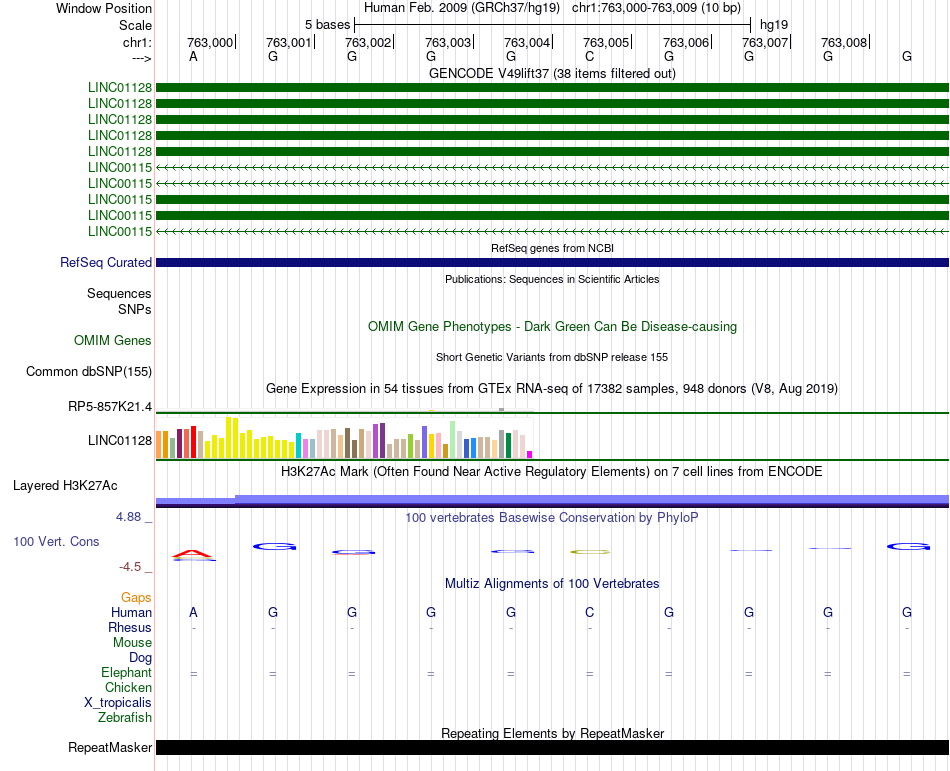Open the RefSeq genes from NCBI title
The image size is (950, 771).
pyautogui.click(x=552, y=248)
